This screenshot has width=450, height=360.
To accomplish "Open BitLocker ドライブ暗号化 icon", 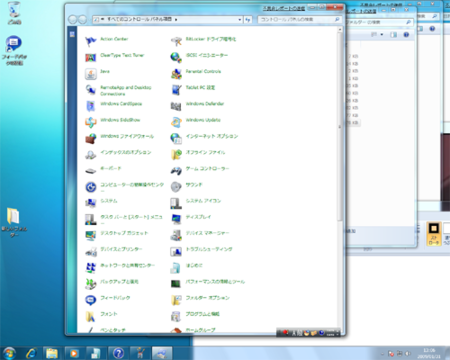I will [176, 41].
